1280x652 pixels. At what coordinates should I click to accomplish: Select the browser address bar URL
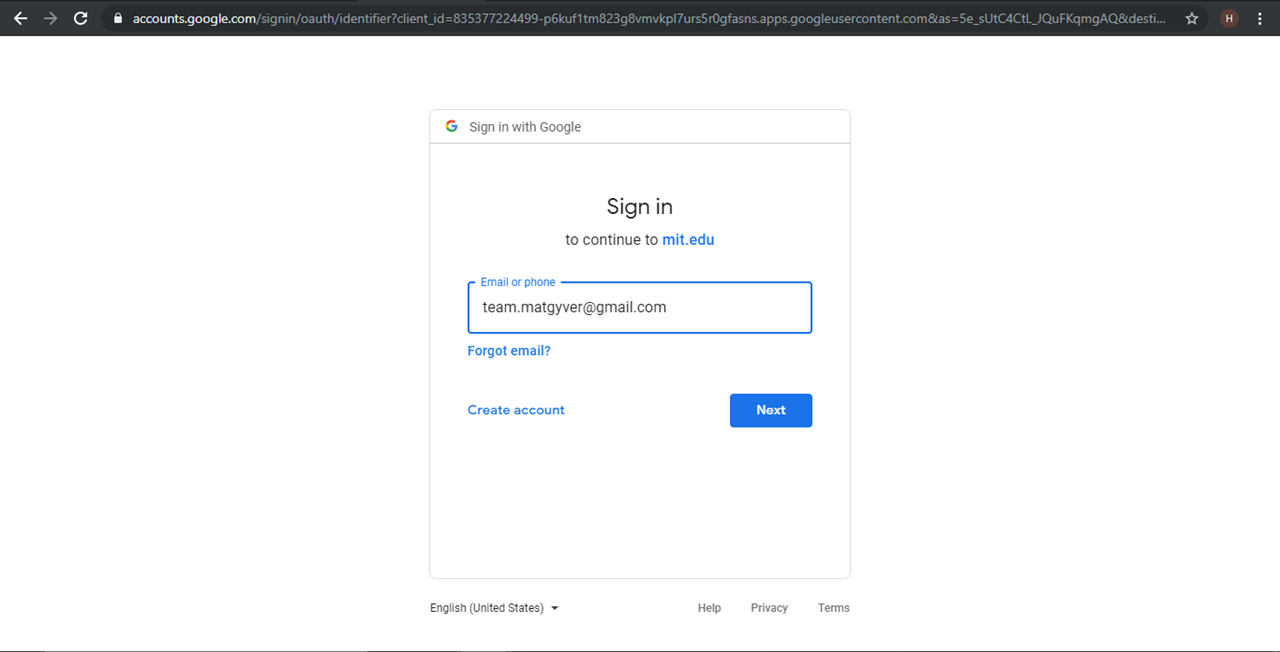click(x=648, y=18)
